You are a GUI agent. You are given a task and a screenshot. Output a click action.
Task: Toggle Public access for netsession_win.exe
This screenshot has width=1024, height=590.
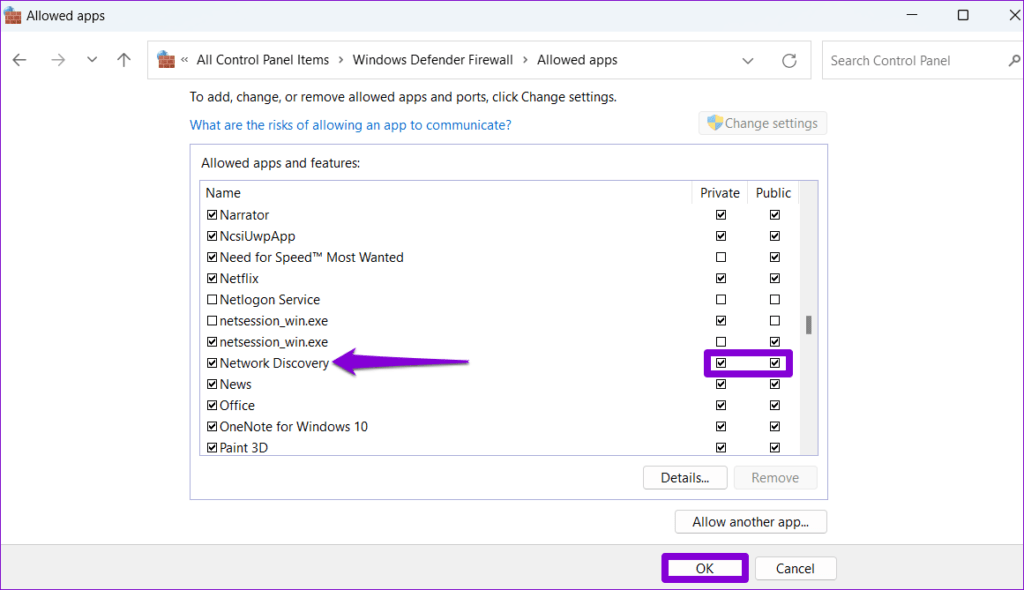(x=774, y=320)
